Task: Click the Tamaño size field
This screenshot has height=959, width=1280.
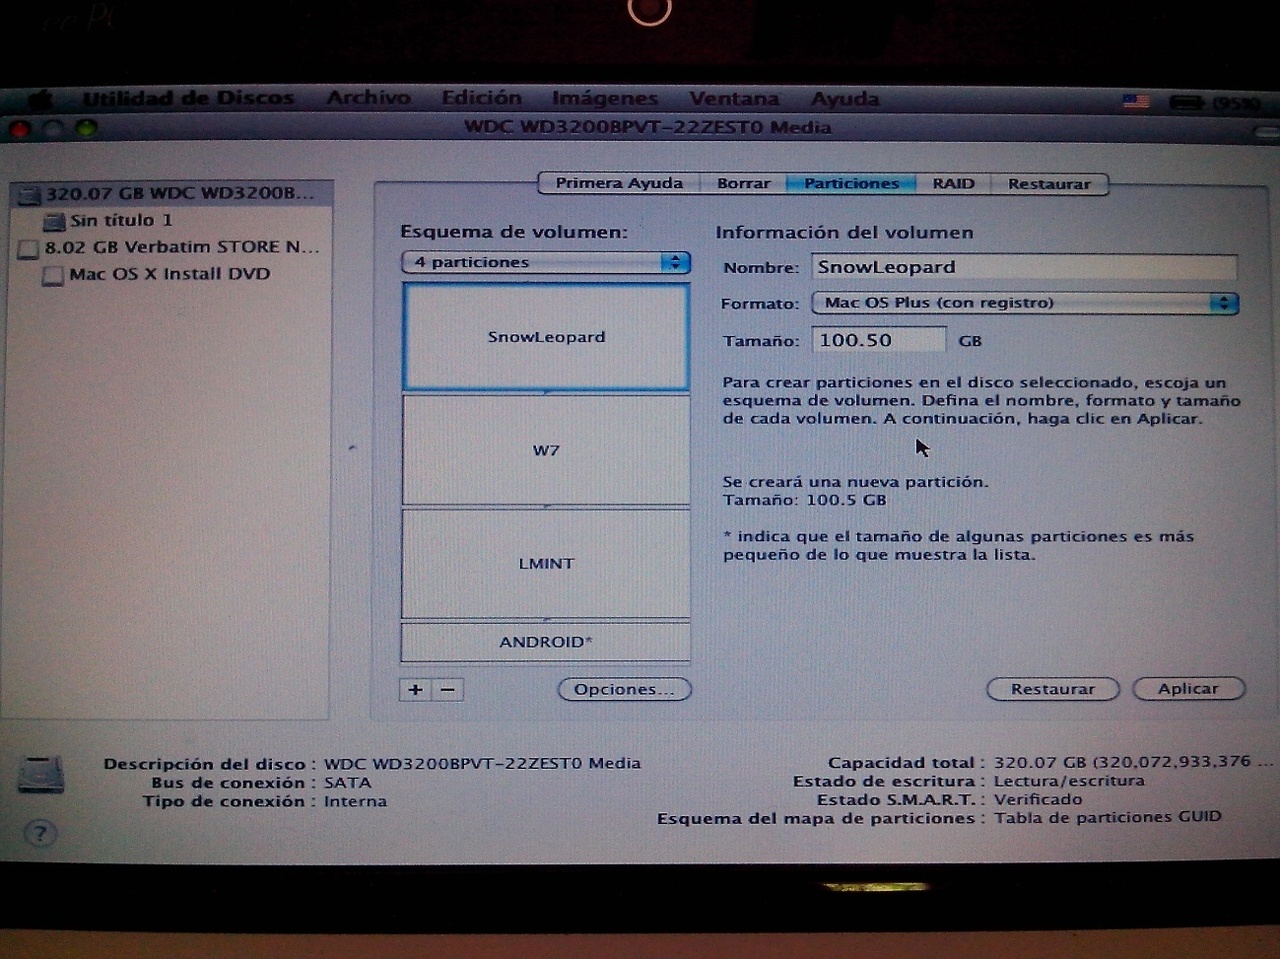Action: click(x=877, y=340)
